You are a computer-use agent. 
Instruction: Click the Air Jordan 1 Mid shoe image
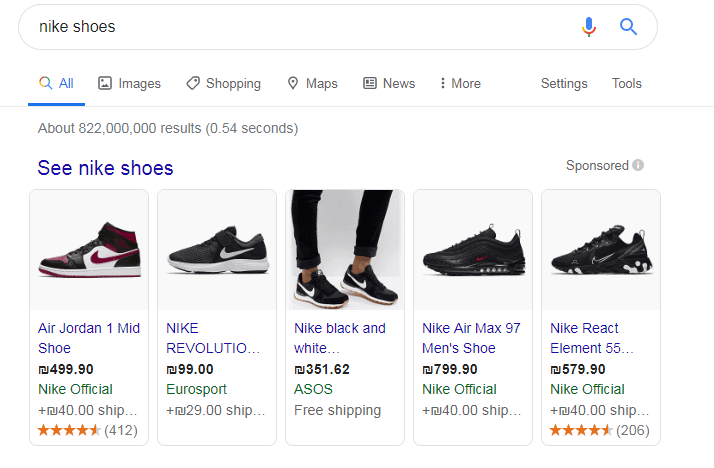[x=89, y=250]
